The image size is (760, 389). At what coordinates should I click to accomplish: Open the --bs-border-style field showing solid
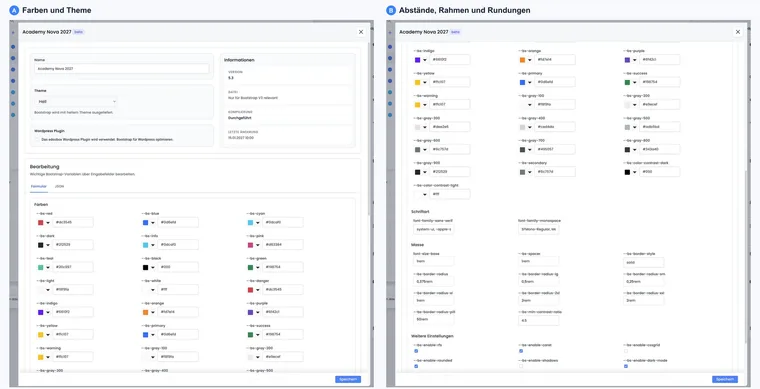(x=644, y=262)
